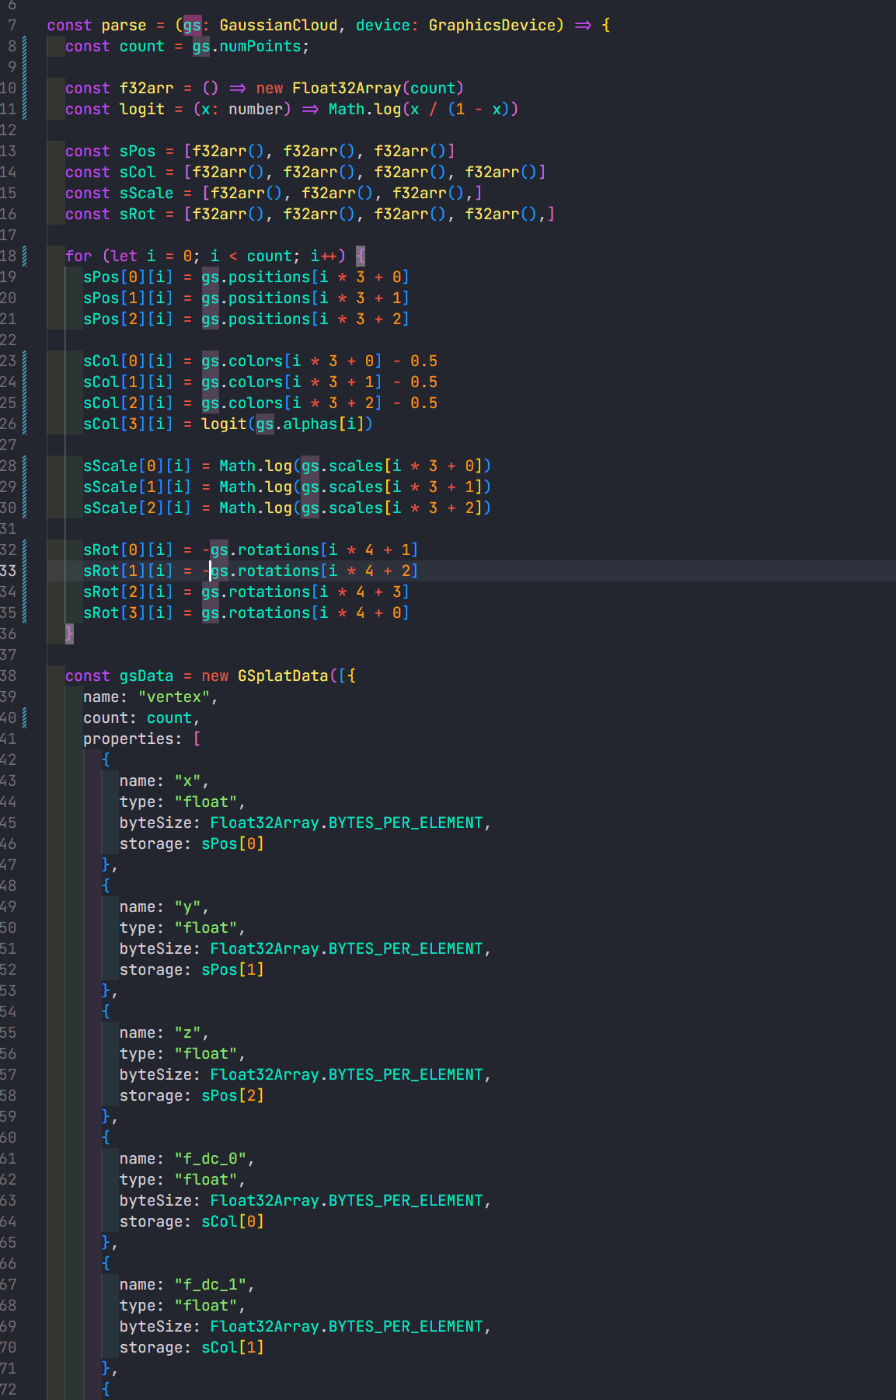Click BYTES_PER_ELEMENT on line 45

point(406,823)
